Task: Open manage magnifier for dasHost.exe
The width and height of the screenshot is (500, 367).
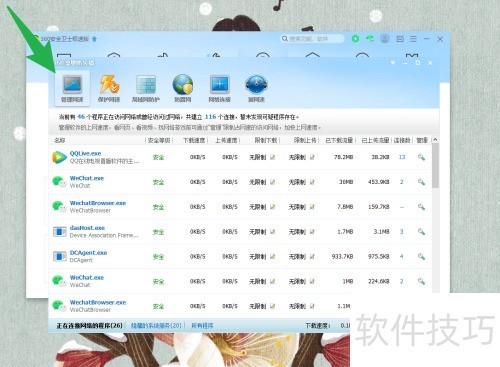Action: tap(421, 232)
